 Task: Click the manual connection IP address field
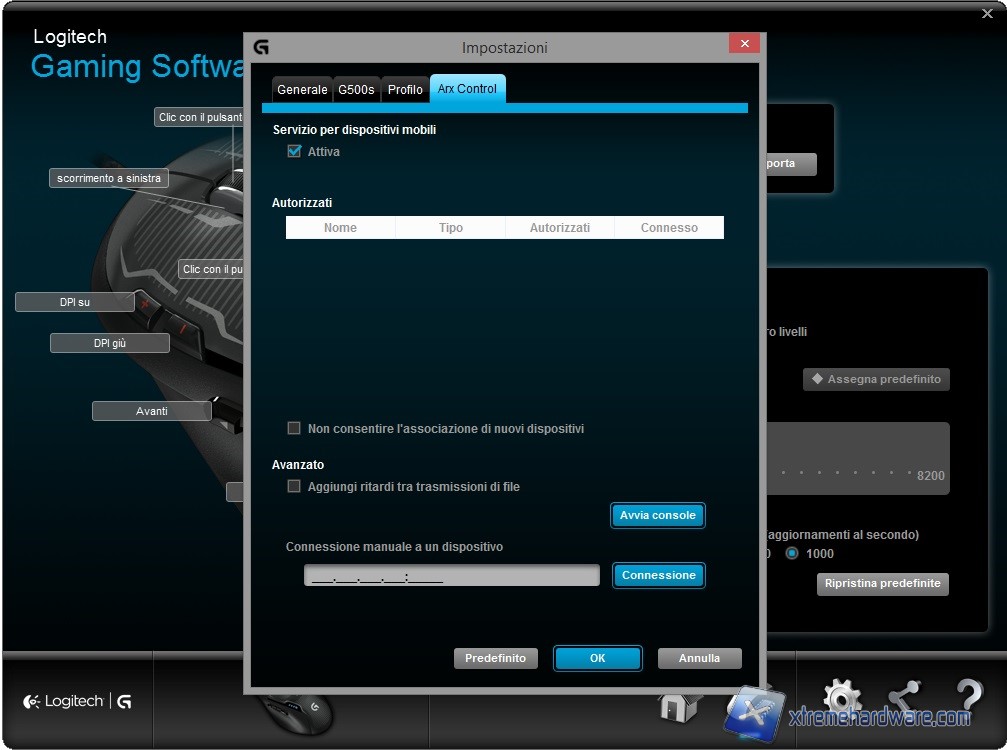coord(452,576)
